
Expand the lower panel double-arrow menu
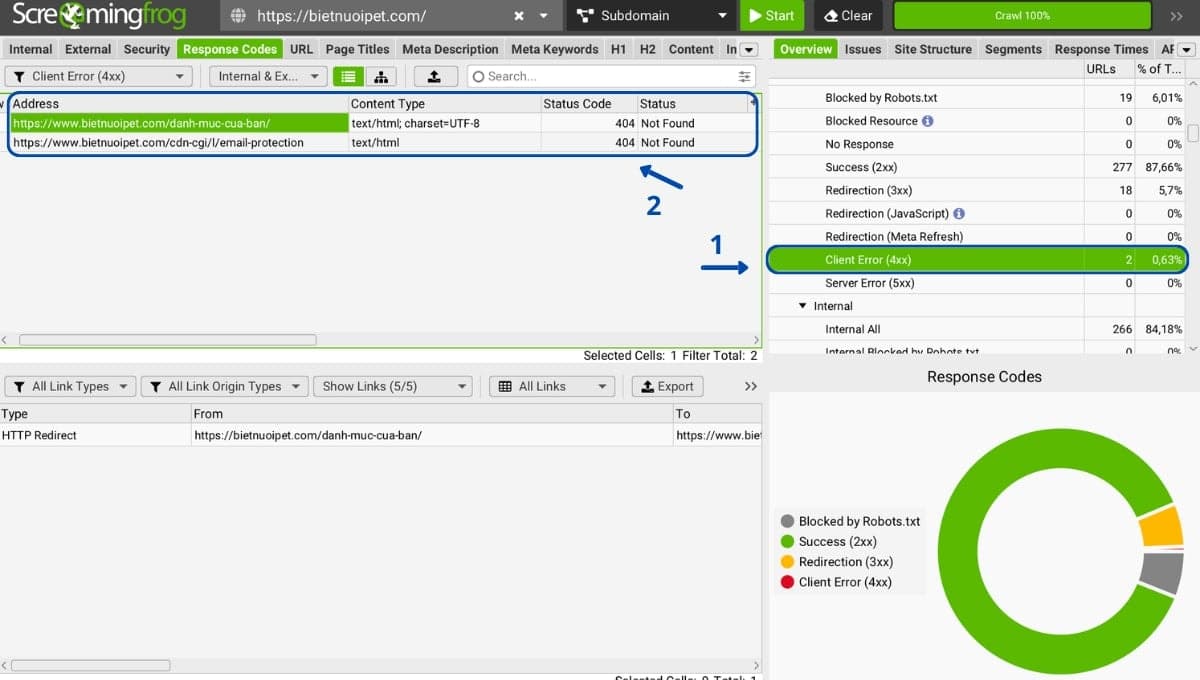point(751,386)
